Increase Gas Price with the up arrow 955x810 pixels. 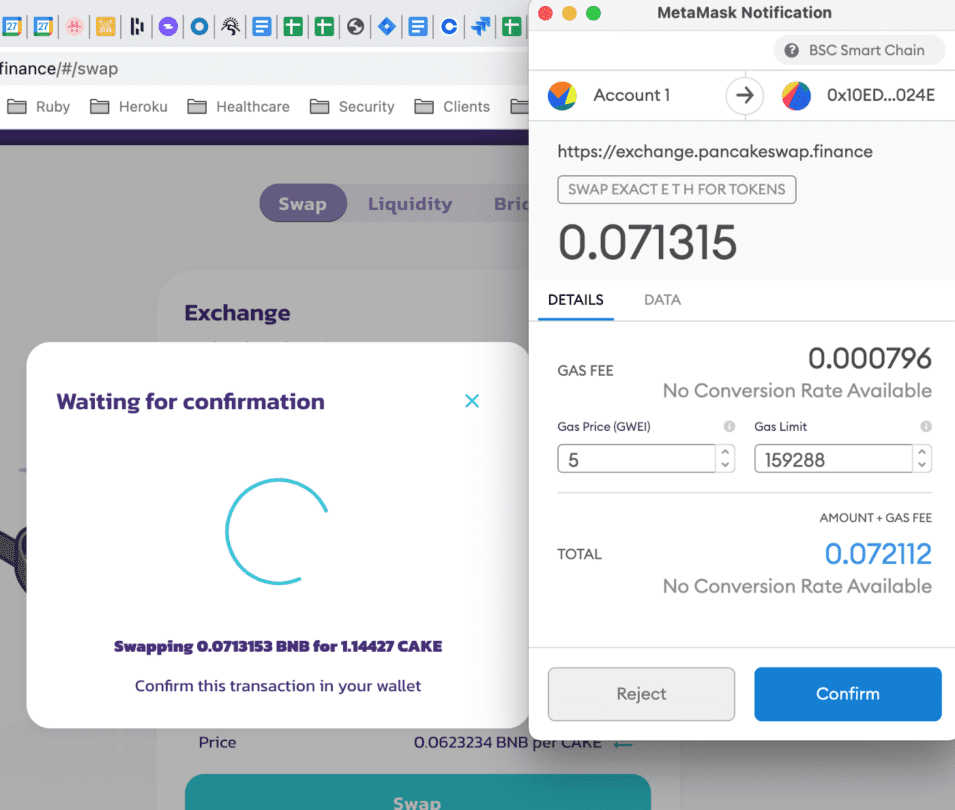click(x=725, y=452)
